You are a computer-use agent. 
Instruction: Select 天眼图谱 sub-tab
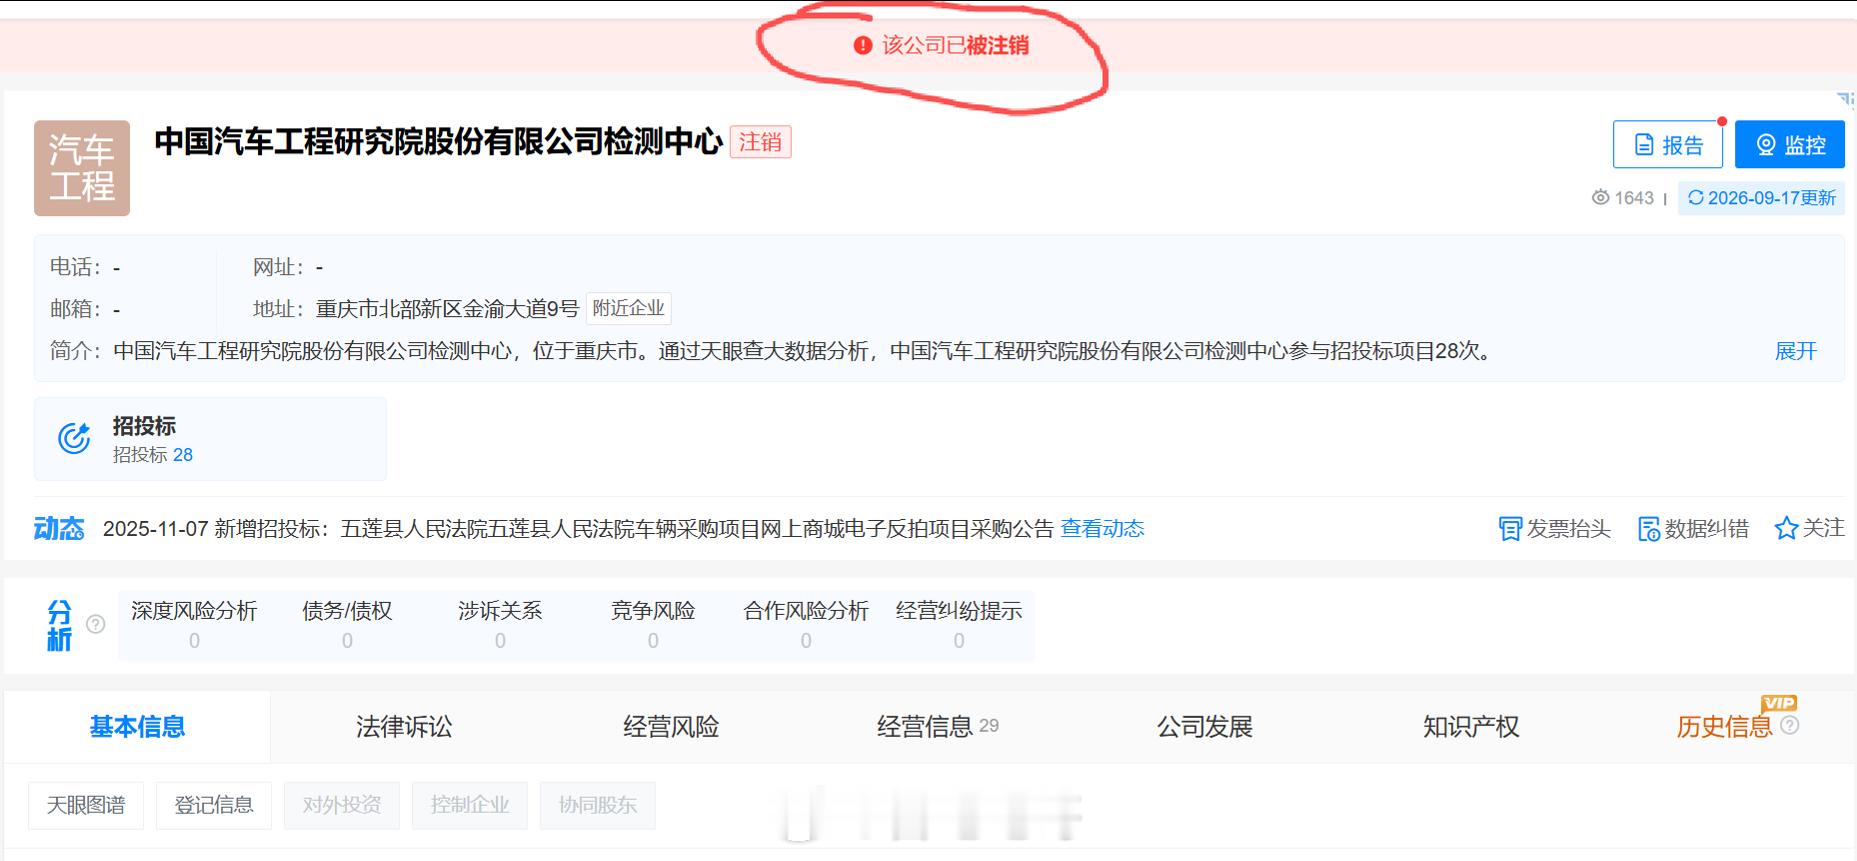(x=86, y=805)
